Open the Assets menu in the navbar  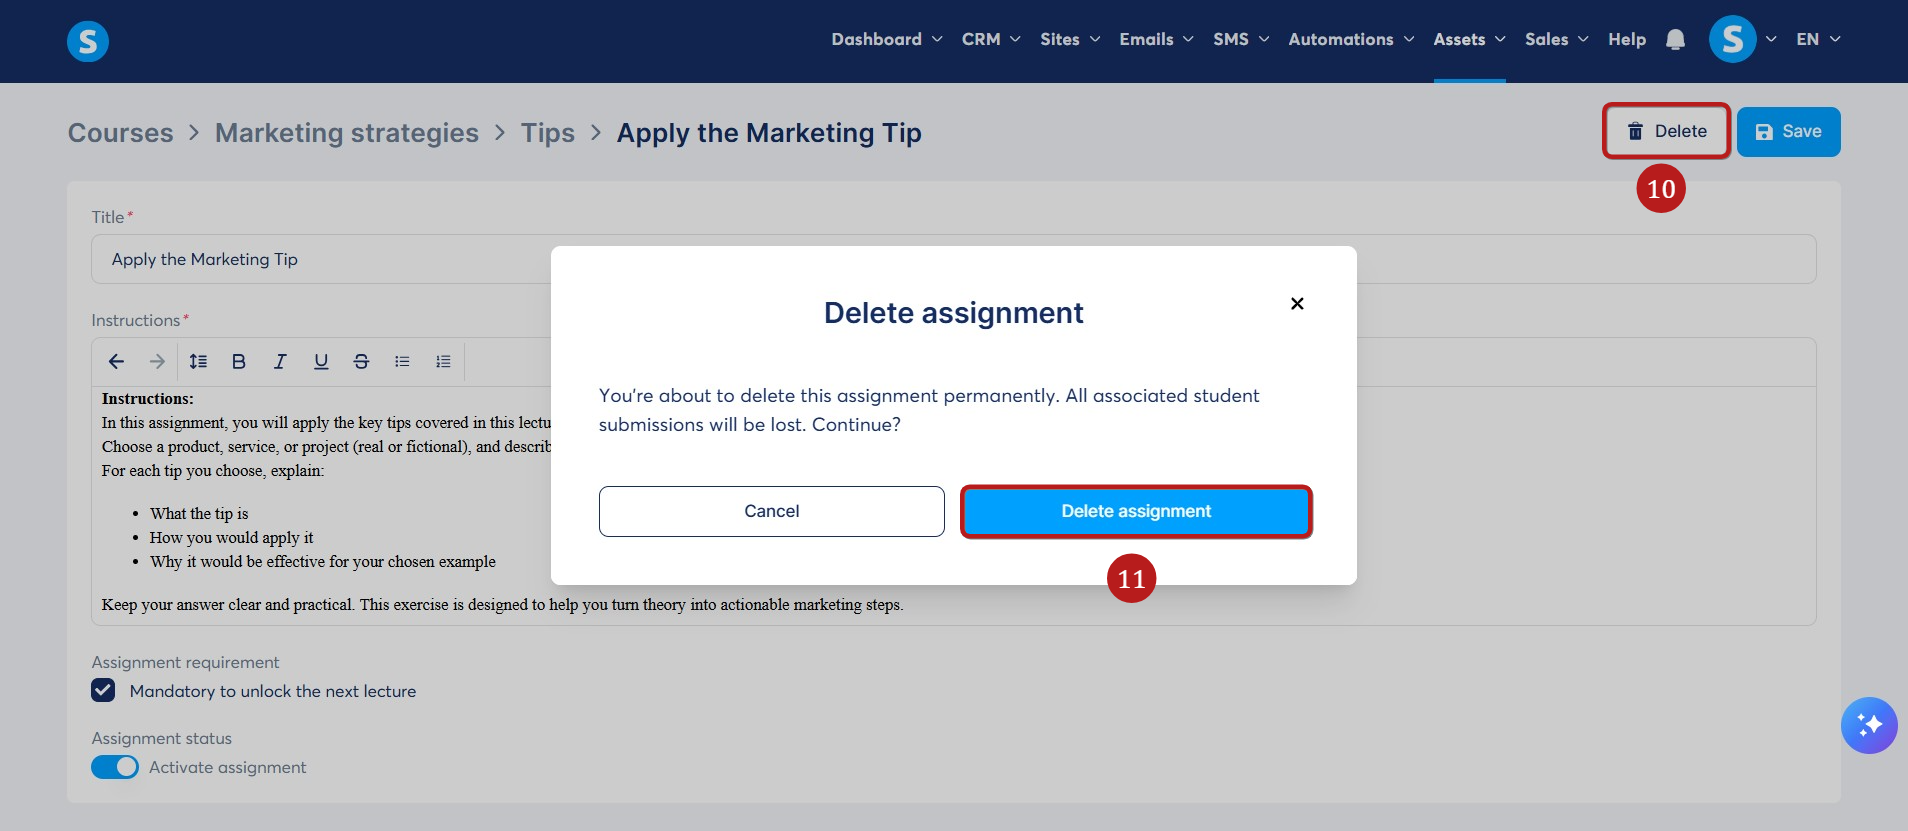tap(1469, 39)
